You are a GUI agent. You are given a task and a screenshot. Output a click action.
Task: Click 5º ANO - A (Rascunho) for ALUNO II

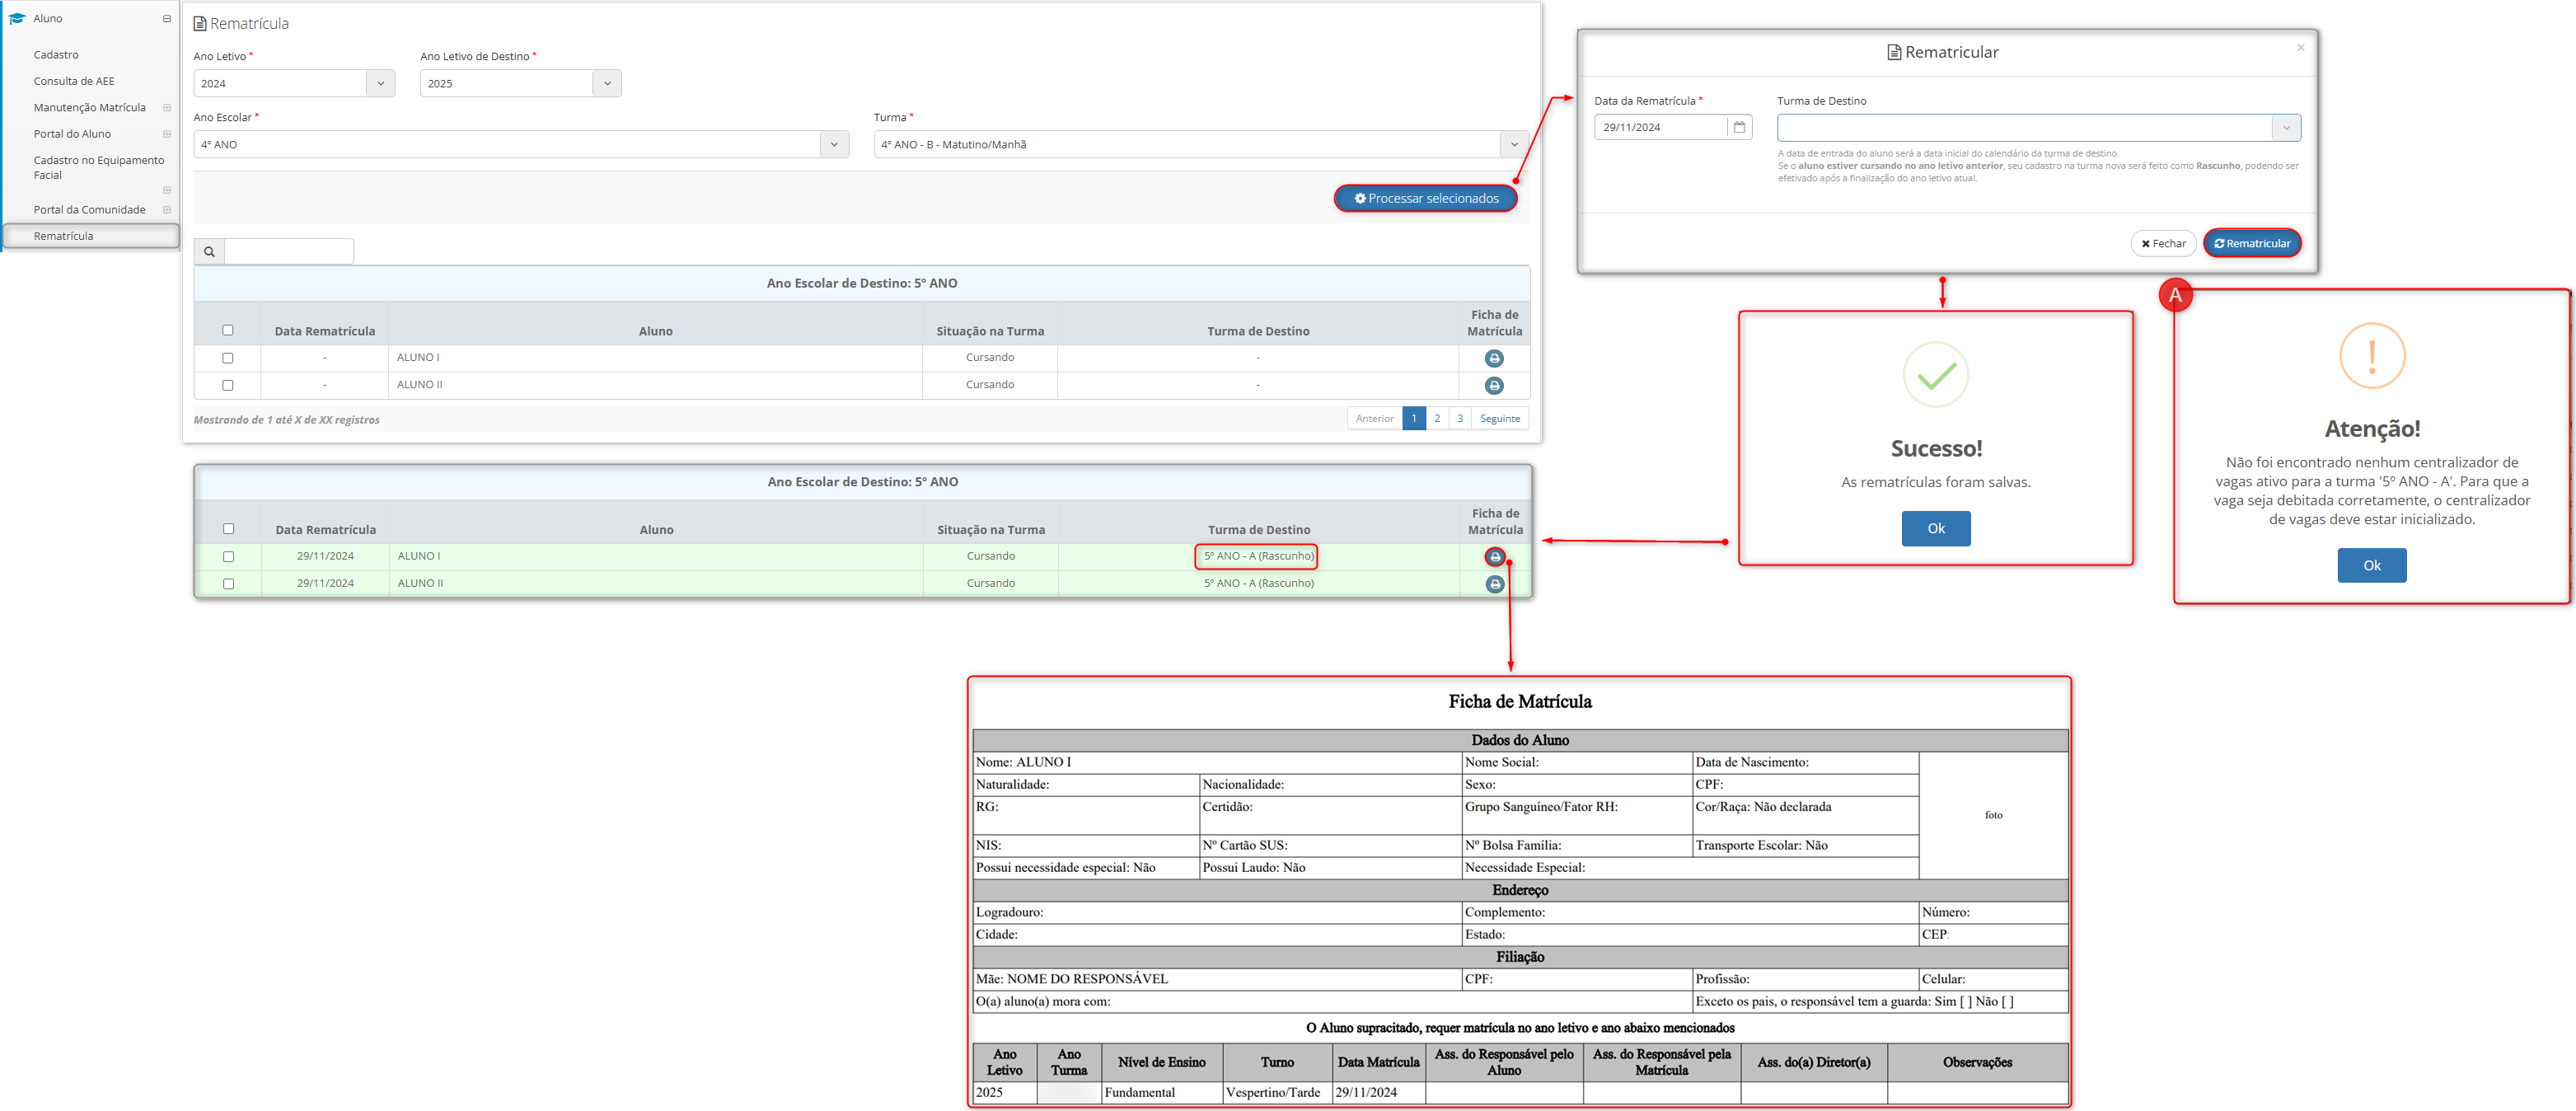pos(1258,583)
